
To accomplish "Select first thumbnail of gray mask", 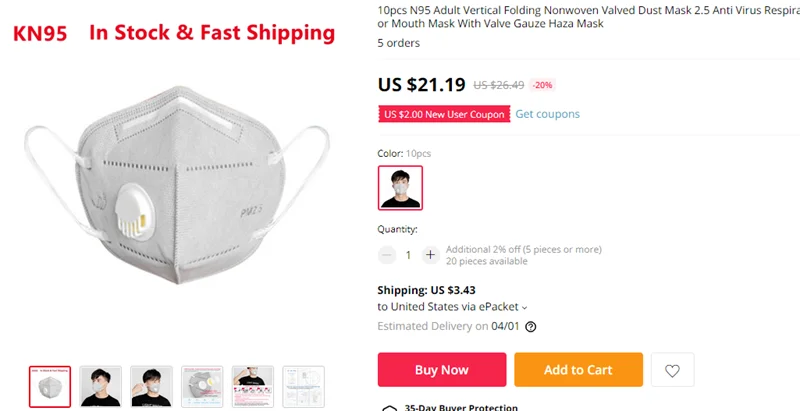I will [50, 386].
